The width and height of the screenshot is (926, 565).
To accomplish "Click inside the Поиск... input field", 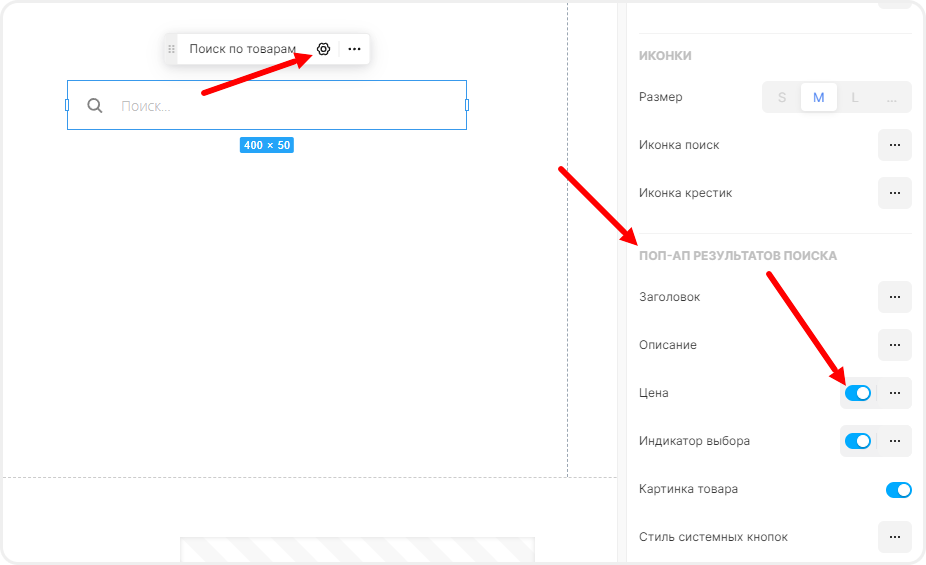I will 280,106.
